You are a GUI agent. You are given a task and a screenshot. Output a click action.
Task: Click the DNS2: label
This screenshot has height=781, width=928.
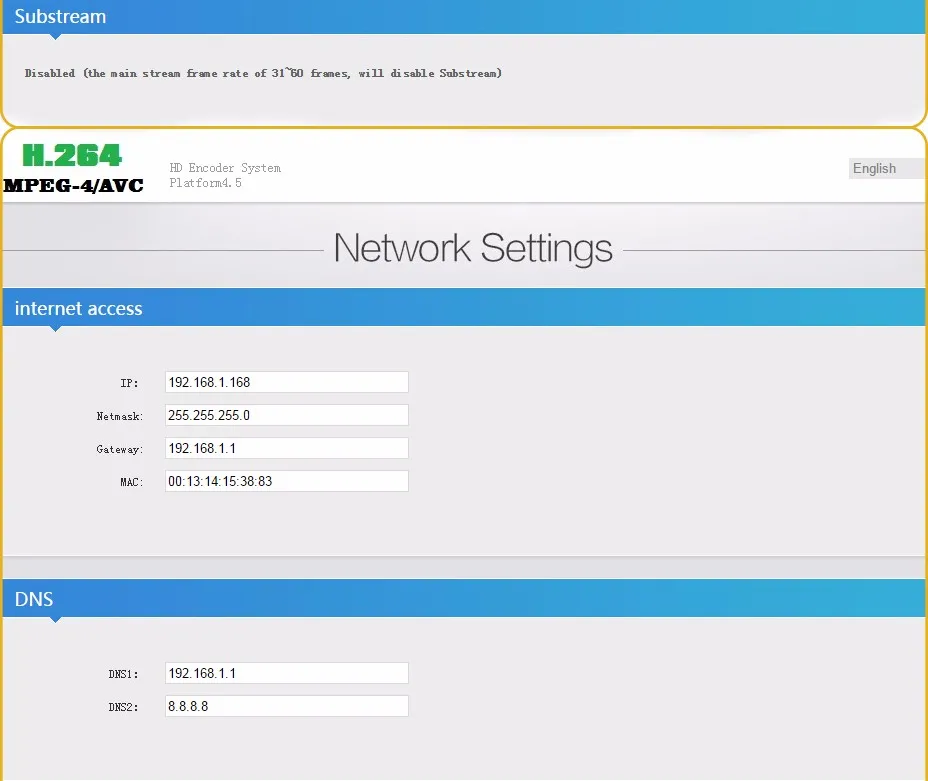[x=123, y=707]
